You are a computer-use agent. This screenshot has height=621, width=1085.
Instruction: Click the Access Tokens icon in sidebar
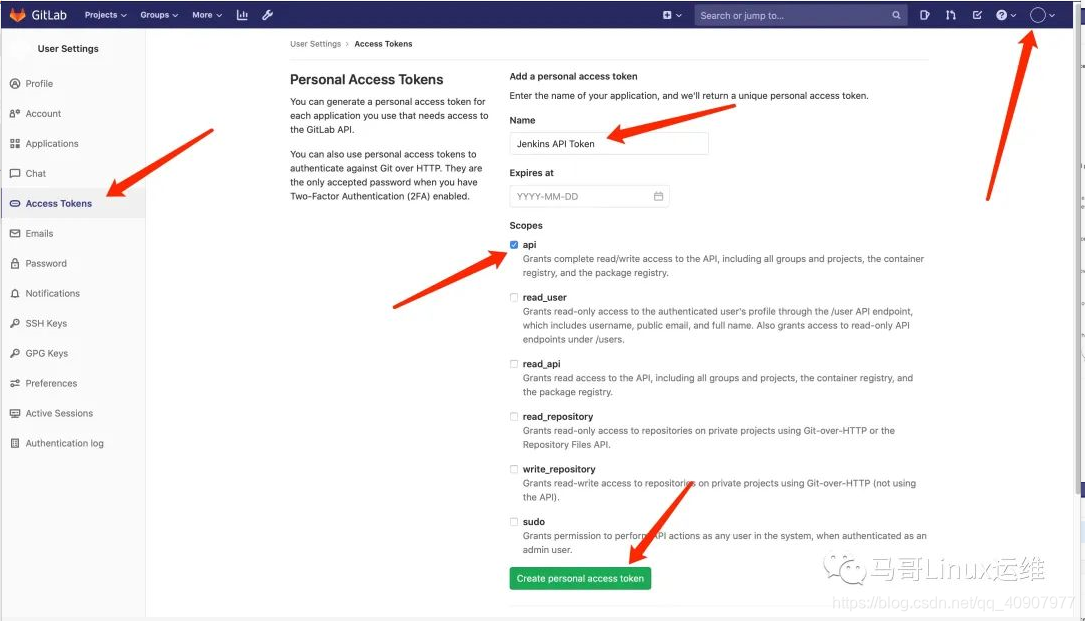click(15, 204)
